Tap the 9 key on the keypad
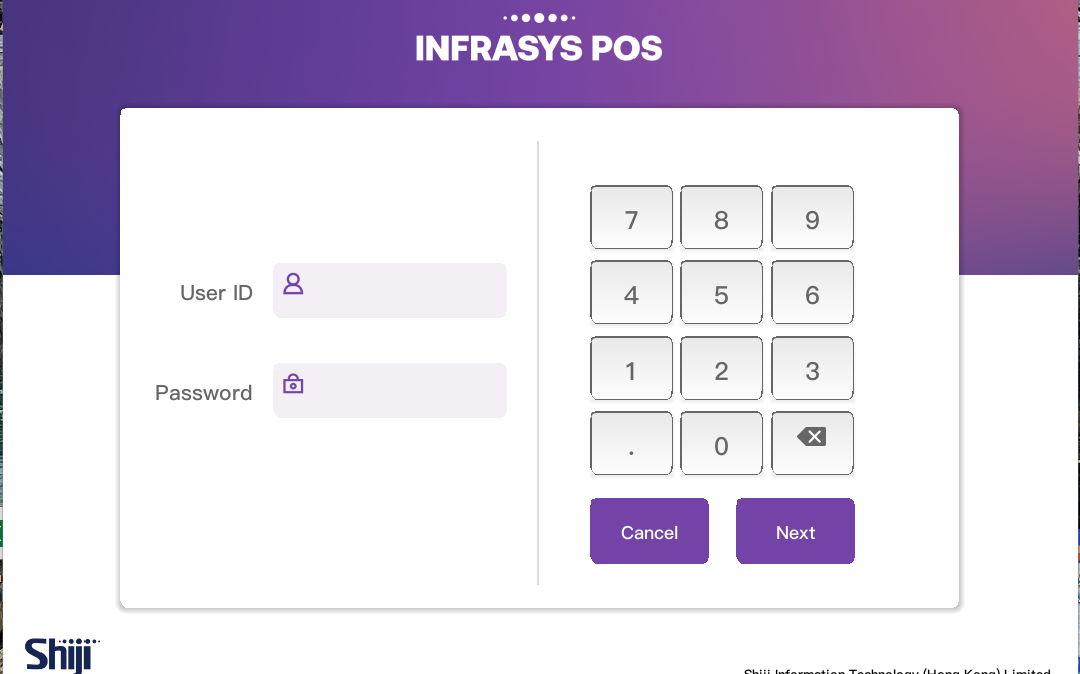 [x=812, y=218]
